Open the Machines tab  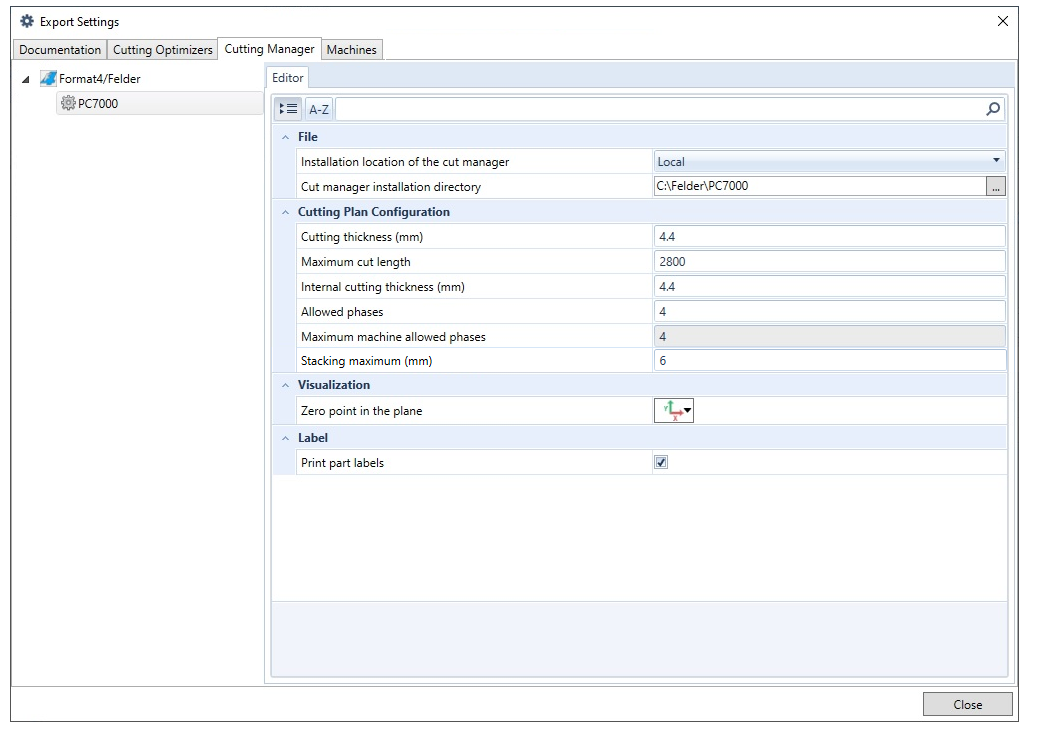352,50
